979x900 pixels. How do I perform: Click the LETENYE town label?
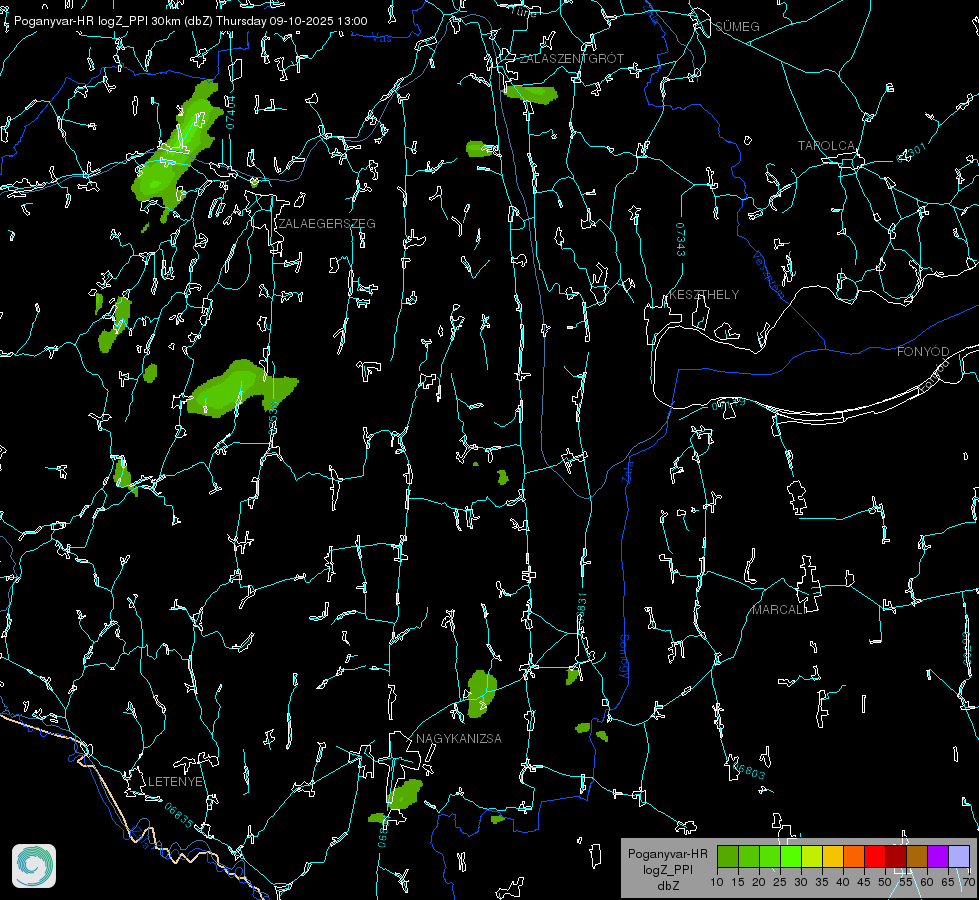(x=175, y=781)
